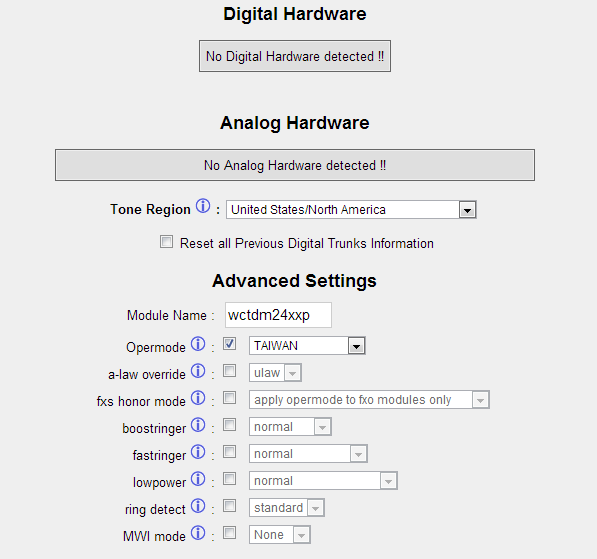Click the Module Name text field
This screenshot has height=559, width=597.
(x=278, y=315)
